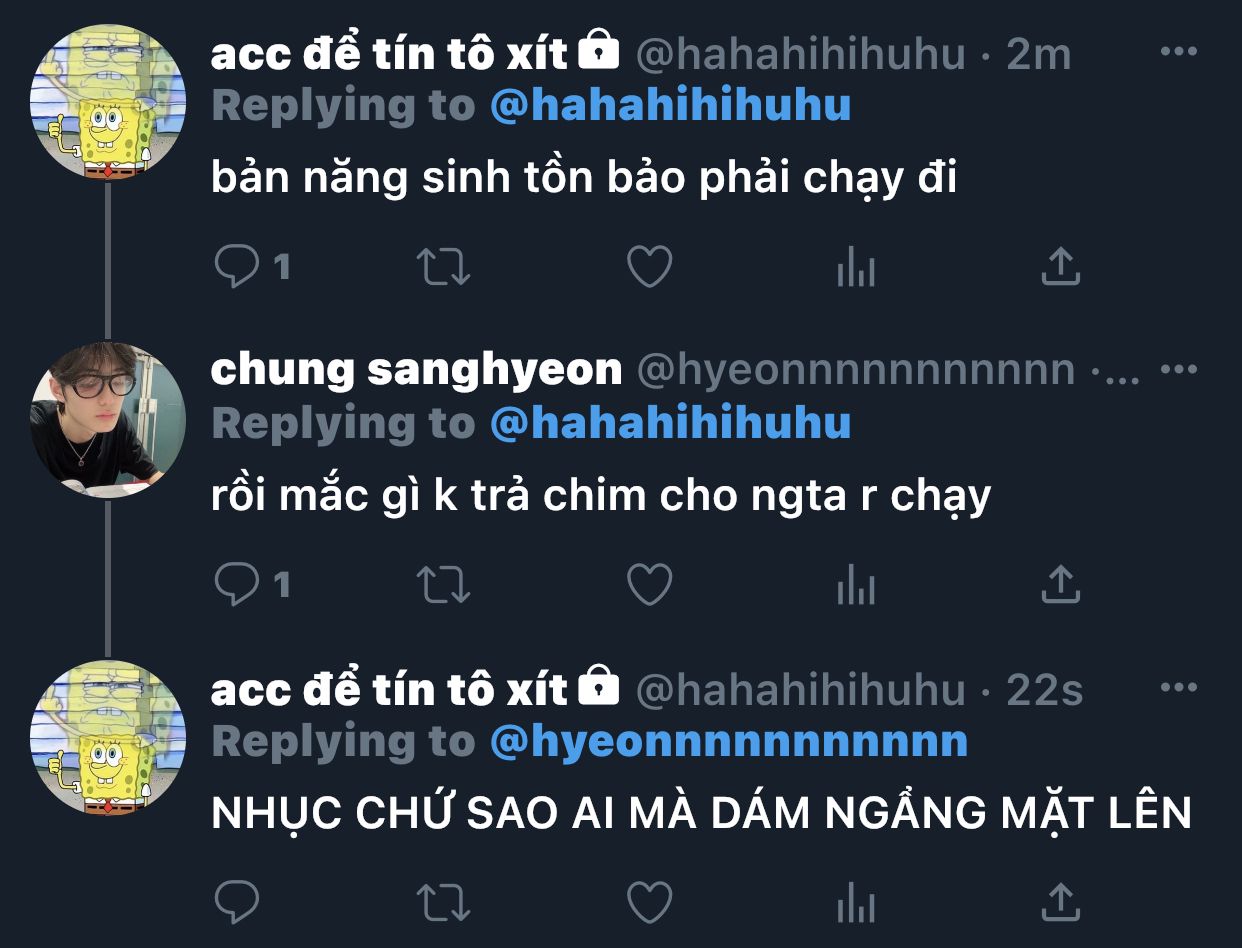Open the @hahahihihuhu mention in the first tweet
This screenshot has width=1242, height=948.
(x=670, y=105)
